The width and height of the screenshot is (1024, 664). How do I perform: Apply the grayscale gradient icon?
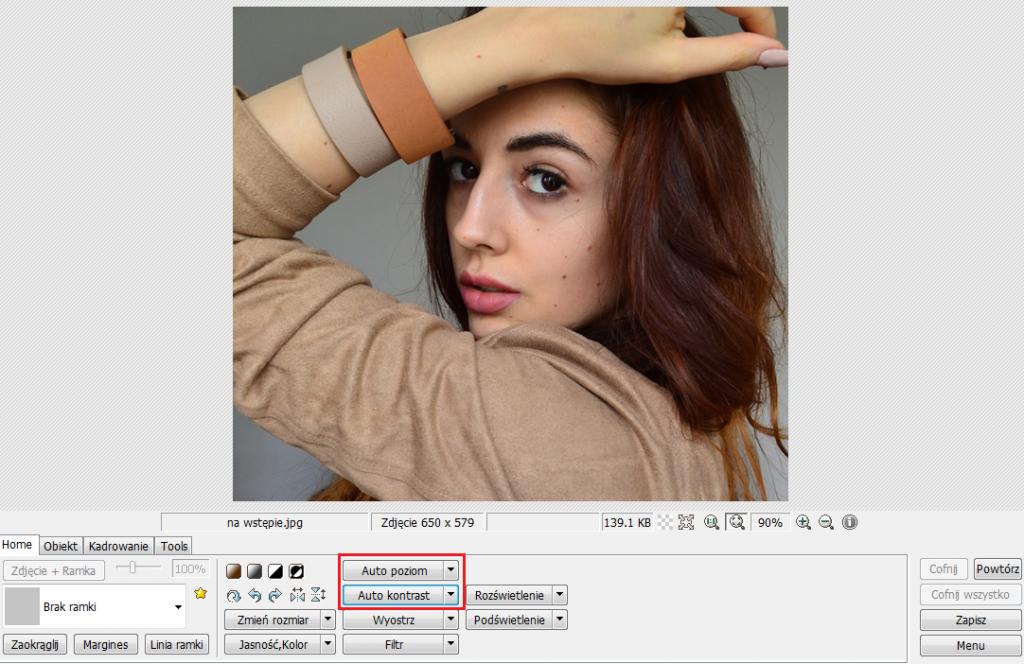pos(254,571)
